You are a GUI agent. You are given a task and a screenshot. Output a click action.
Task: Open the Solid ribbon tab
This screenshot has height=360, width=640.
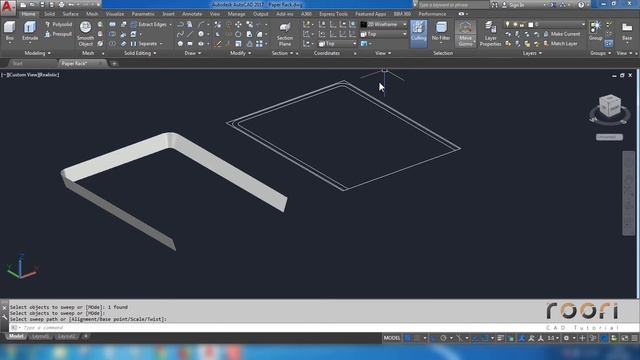coord(49,14)
